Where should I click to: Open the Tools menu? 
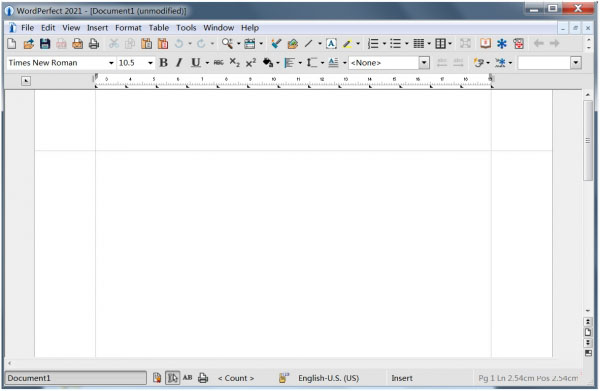pyautogui.click(x=186, y=28)
